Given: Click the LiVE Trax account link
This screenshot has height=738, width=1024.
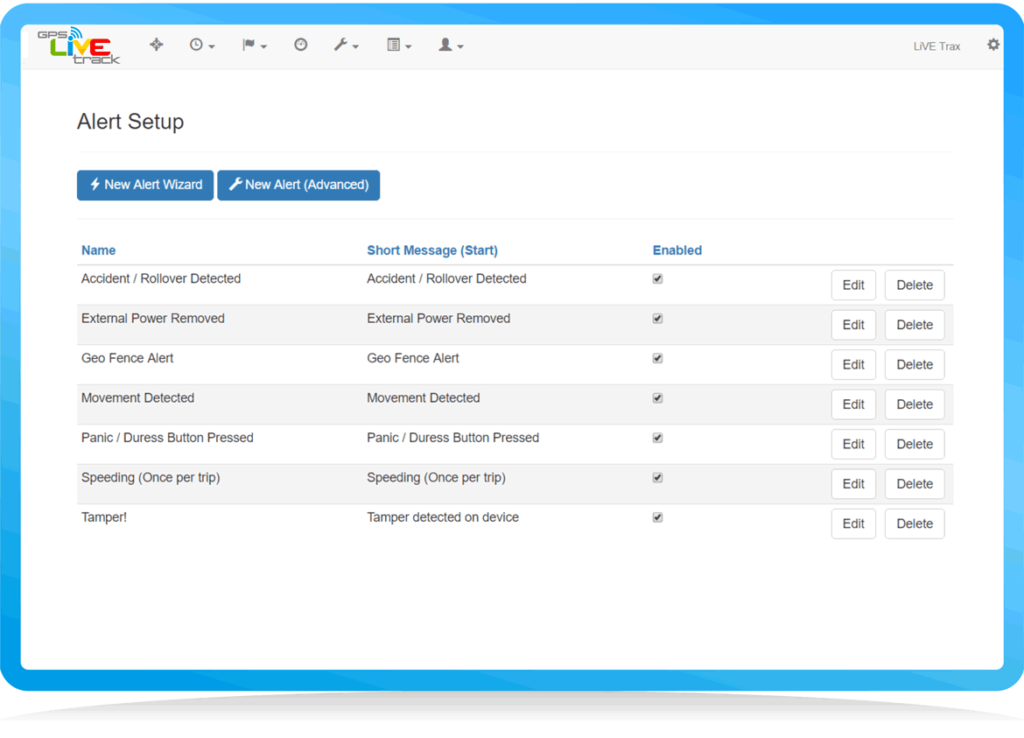Looking at the screenshot, I should (x=936, y=46).
